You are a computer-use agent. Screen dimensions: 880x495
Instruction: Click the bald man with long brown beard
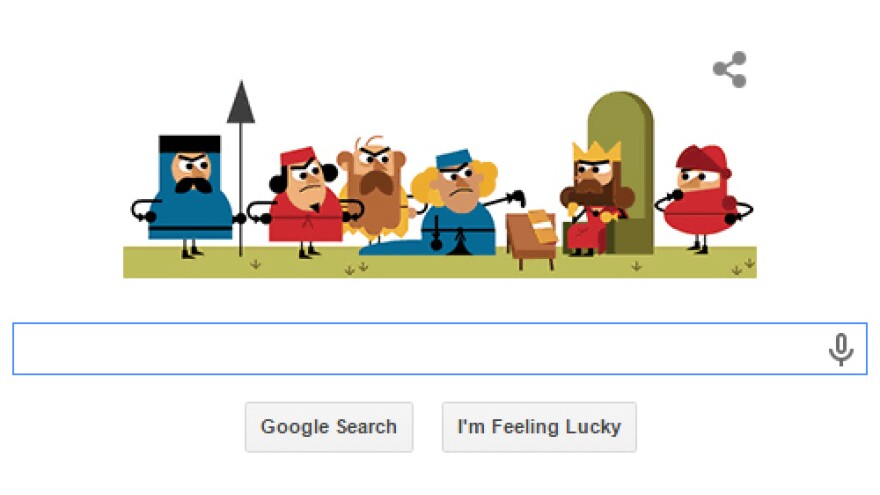tap(374, 188)
